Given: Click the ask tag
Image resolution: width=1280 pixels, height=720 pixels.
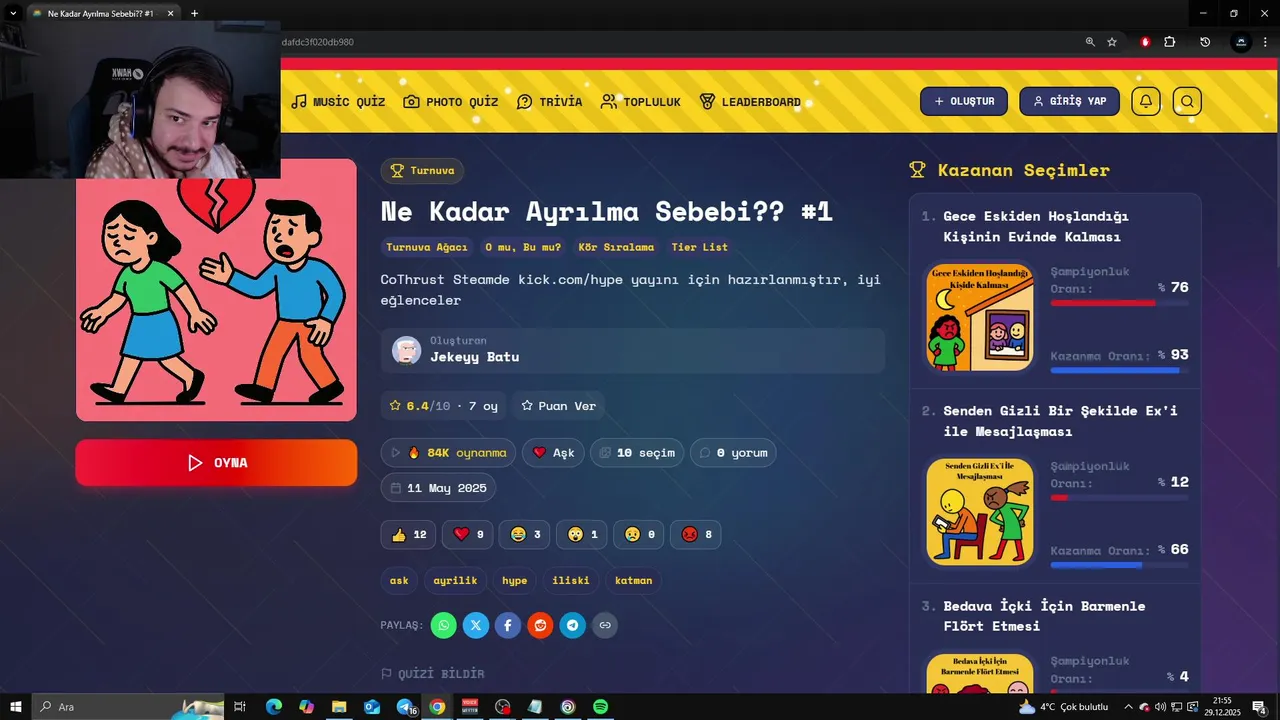Looking at the screenshot, I should (x=399, y=581).
